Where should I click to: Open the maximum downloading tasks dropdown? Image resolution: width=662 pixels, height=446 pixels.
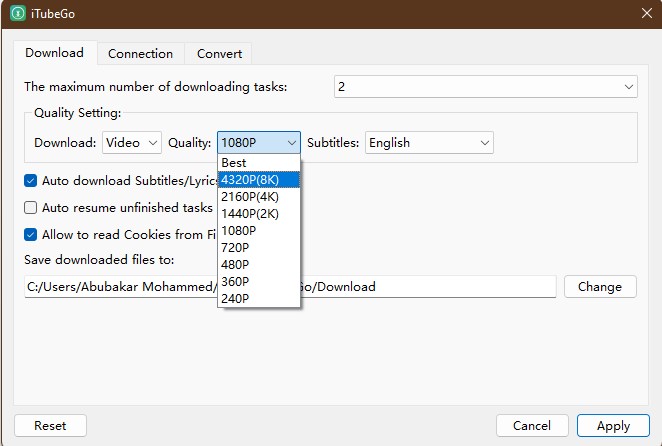pos(486,87)
